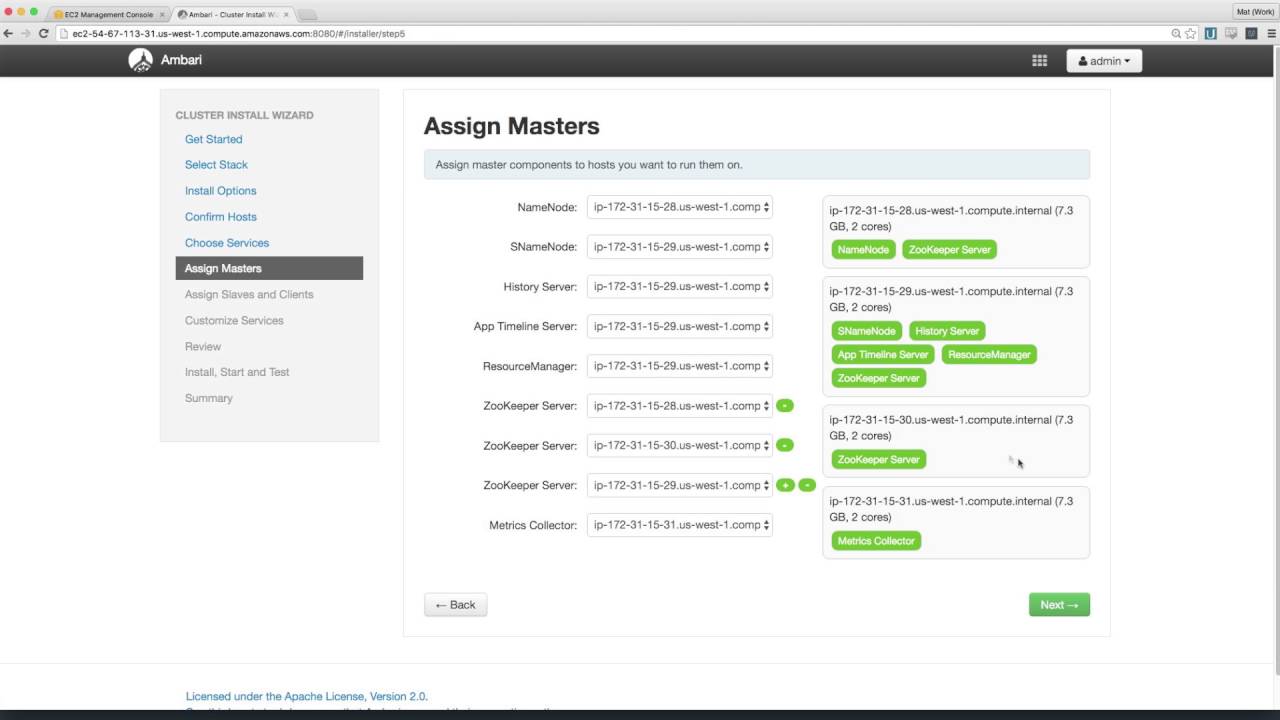Screen dimensions: 1280x720
Task: Open the App Timeline Server host dropdown
Action: tap(680, 326)
